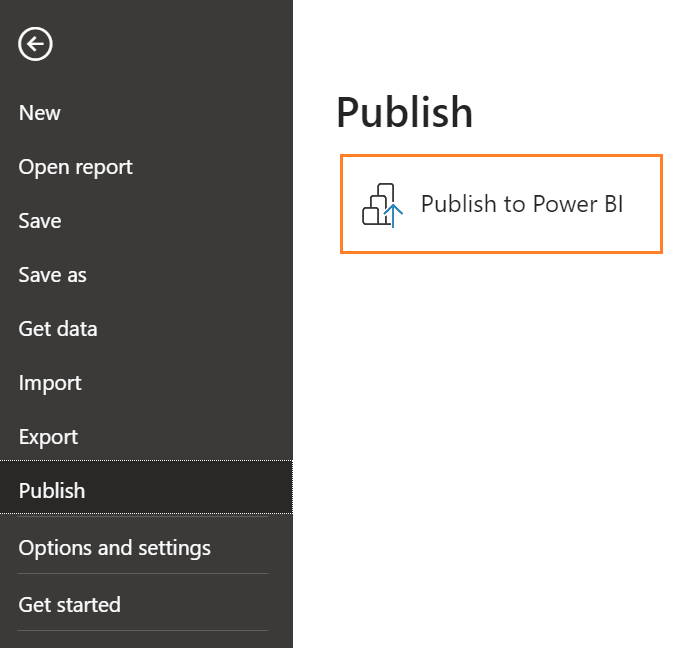Screen dimensions: 680x648
Task: Click the Publish to Power BI label
Action: click(522, 204)
